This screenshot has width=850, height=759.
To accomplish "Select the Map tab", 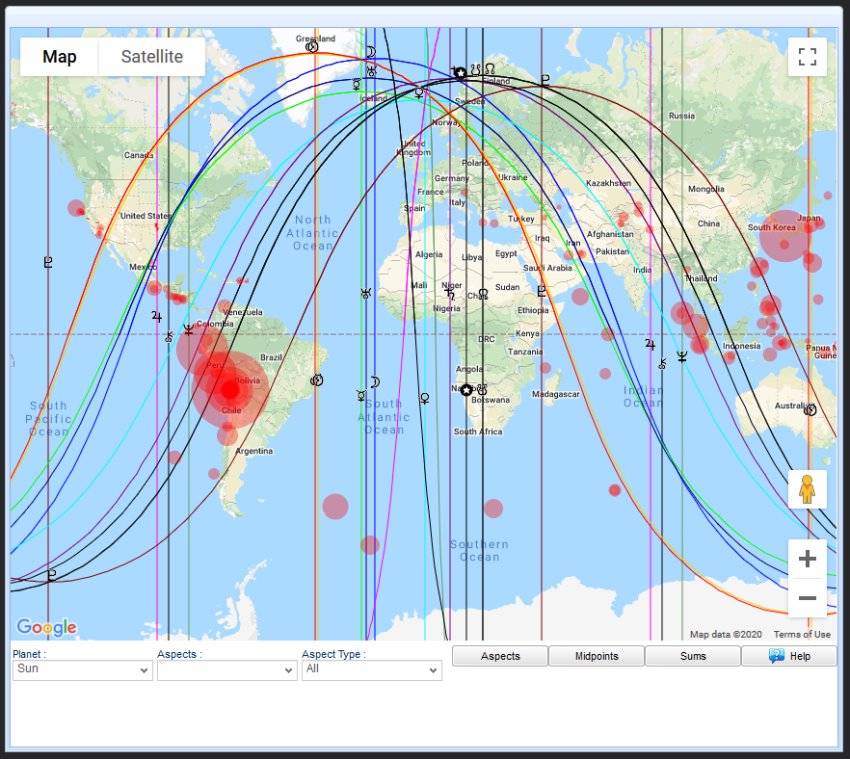I will [x=58, y=56].
